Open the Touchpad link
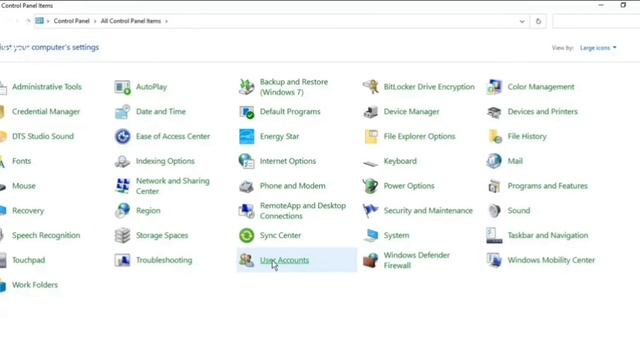 (28, 260)
